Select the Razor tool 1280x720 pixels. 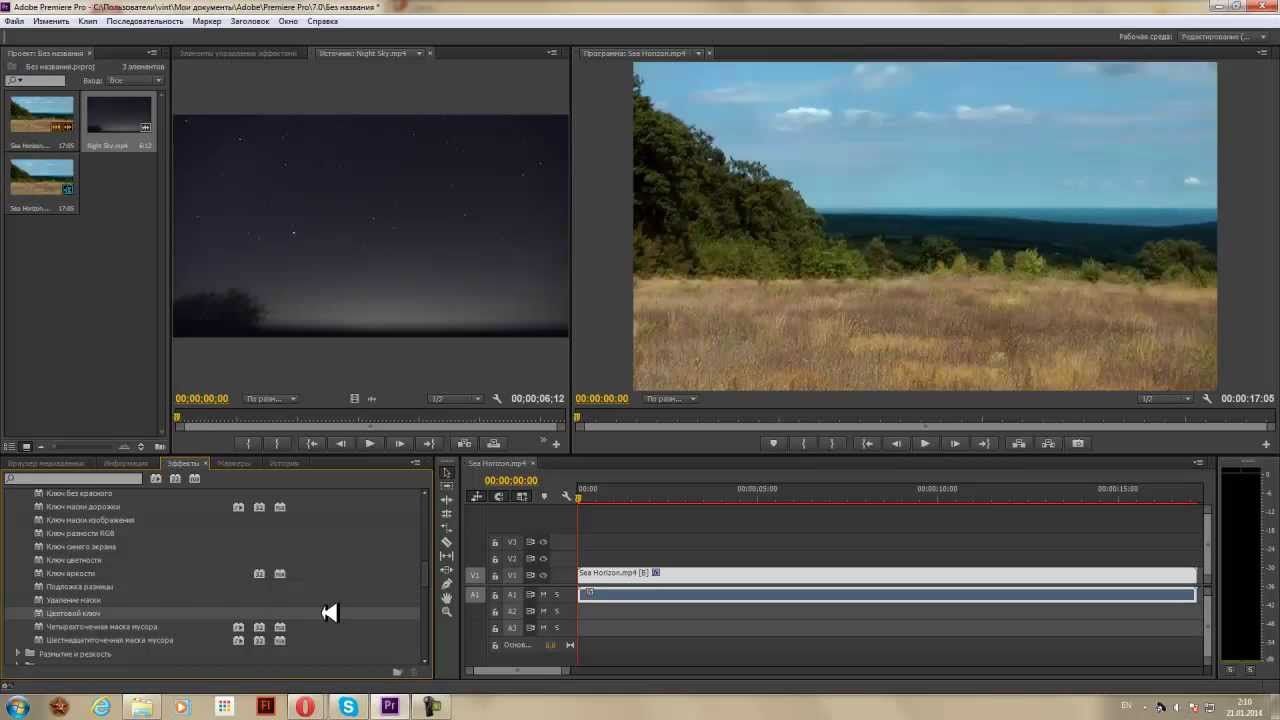pyautogui.click(x=447, y=542)
